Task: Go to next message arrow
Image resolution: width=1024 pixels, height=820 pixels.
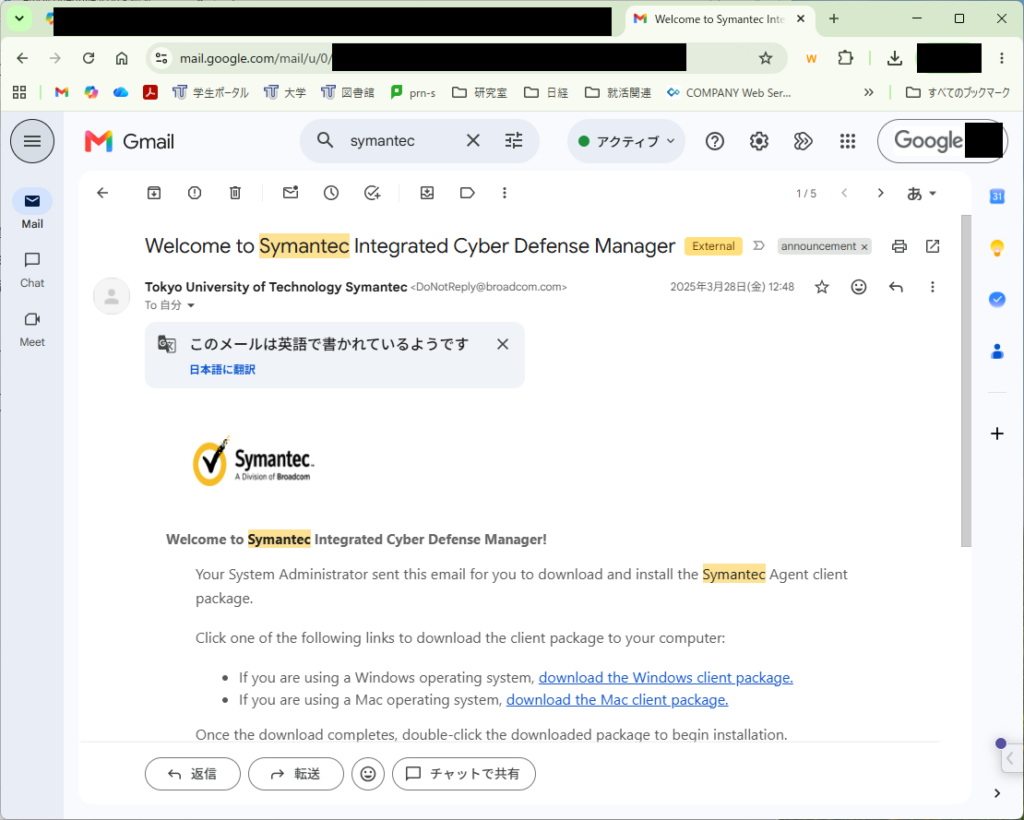Action: (880, 193)
